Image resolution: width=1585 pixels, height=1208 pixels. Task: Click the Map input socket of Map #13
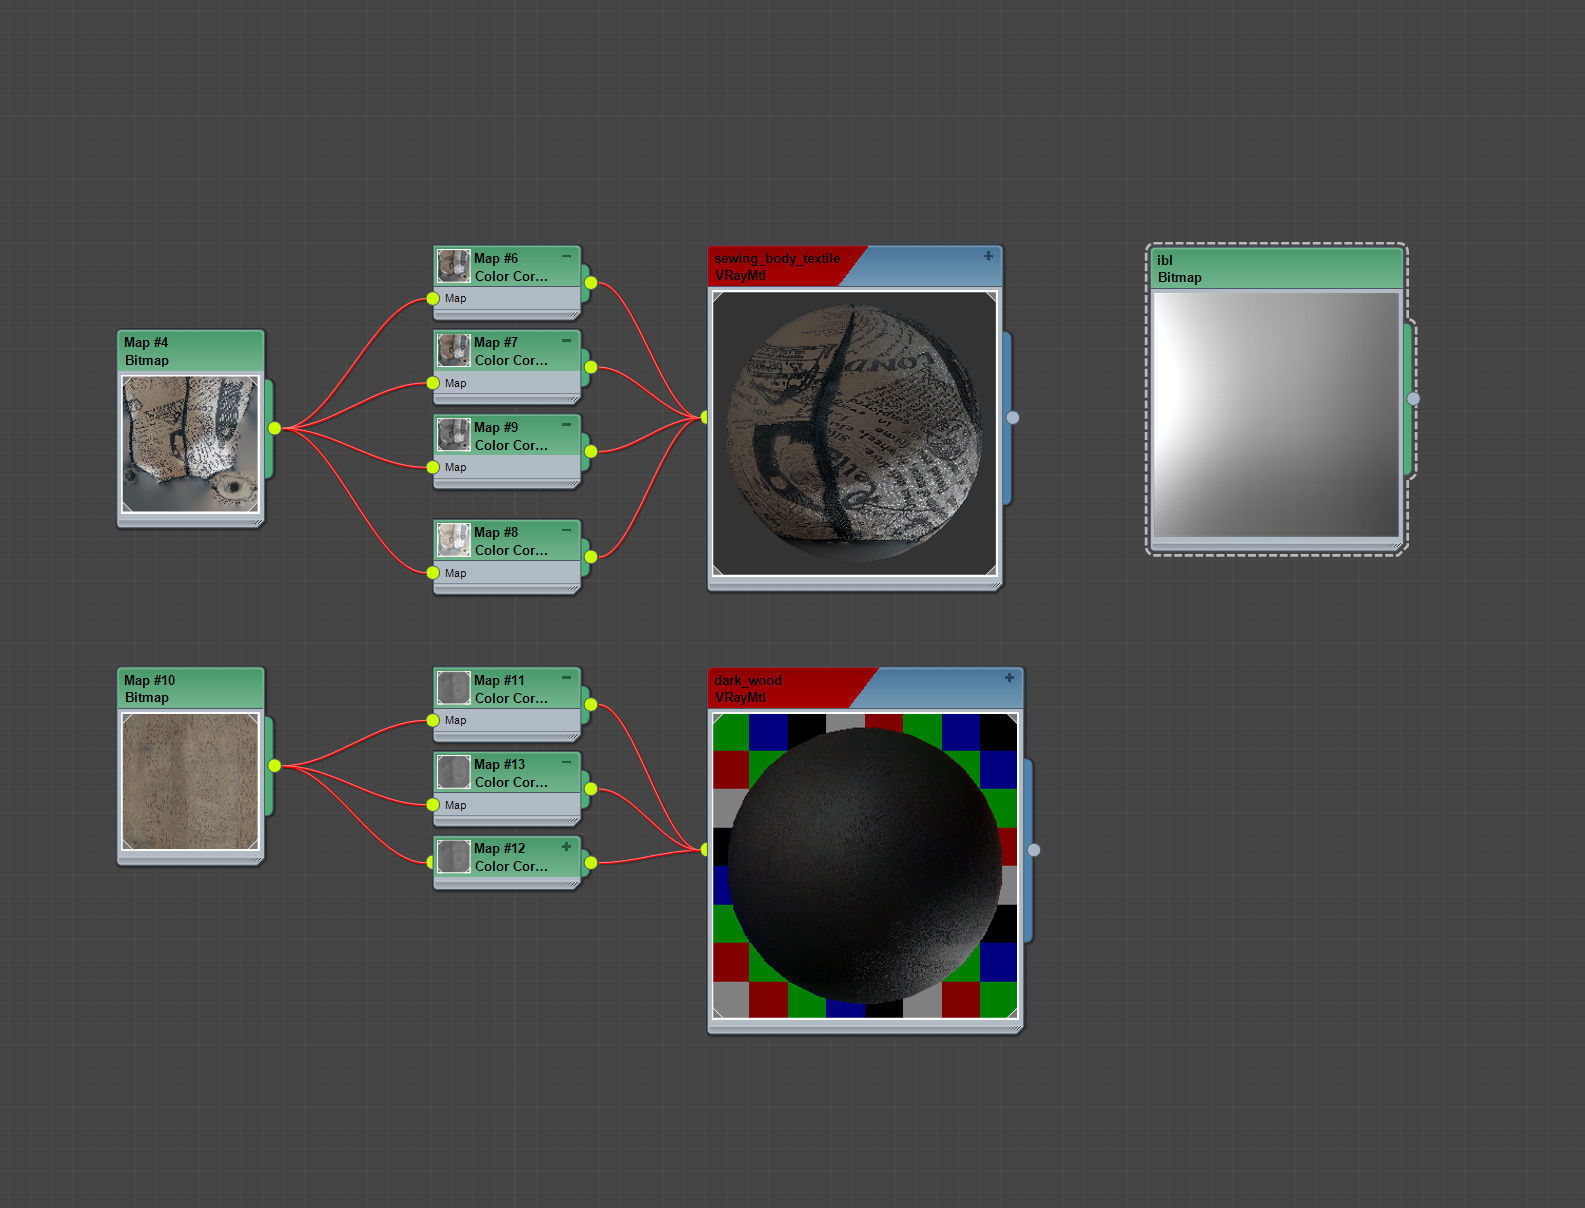tap(433, 805)
